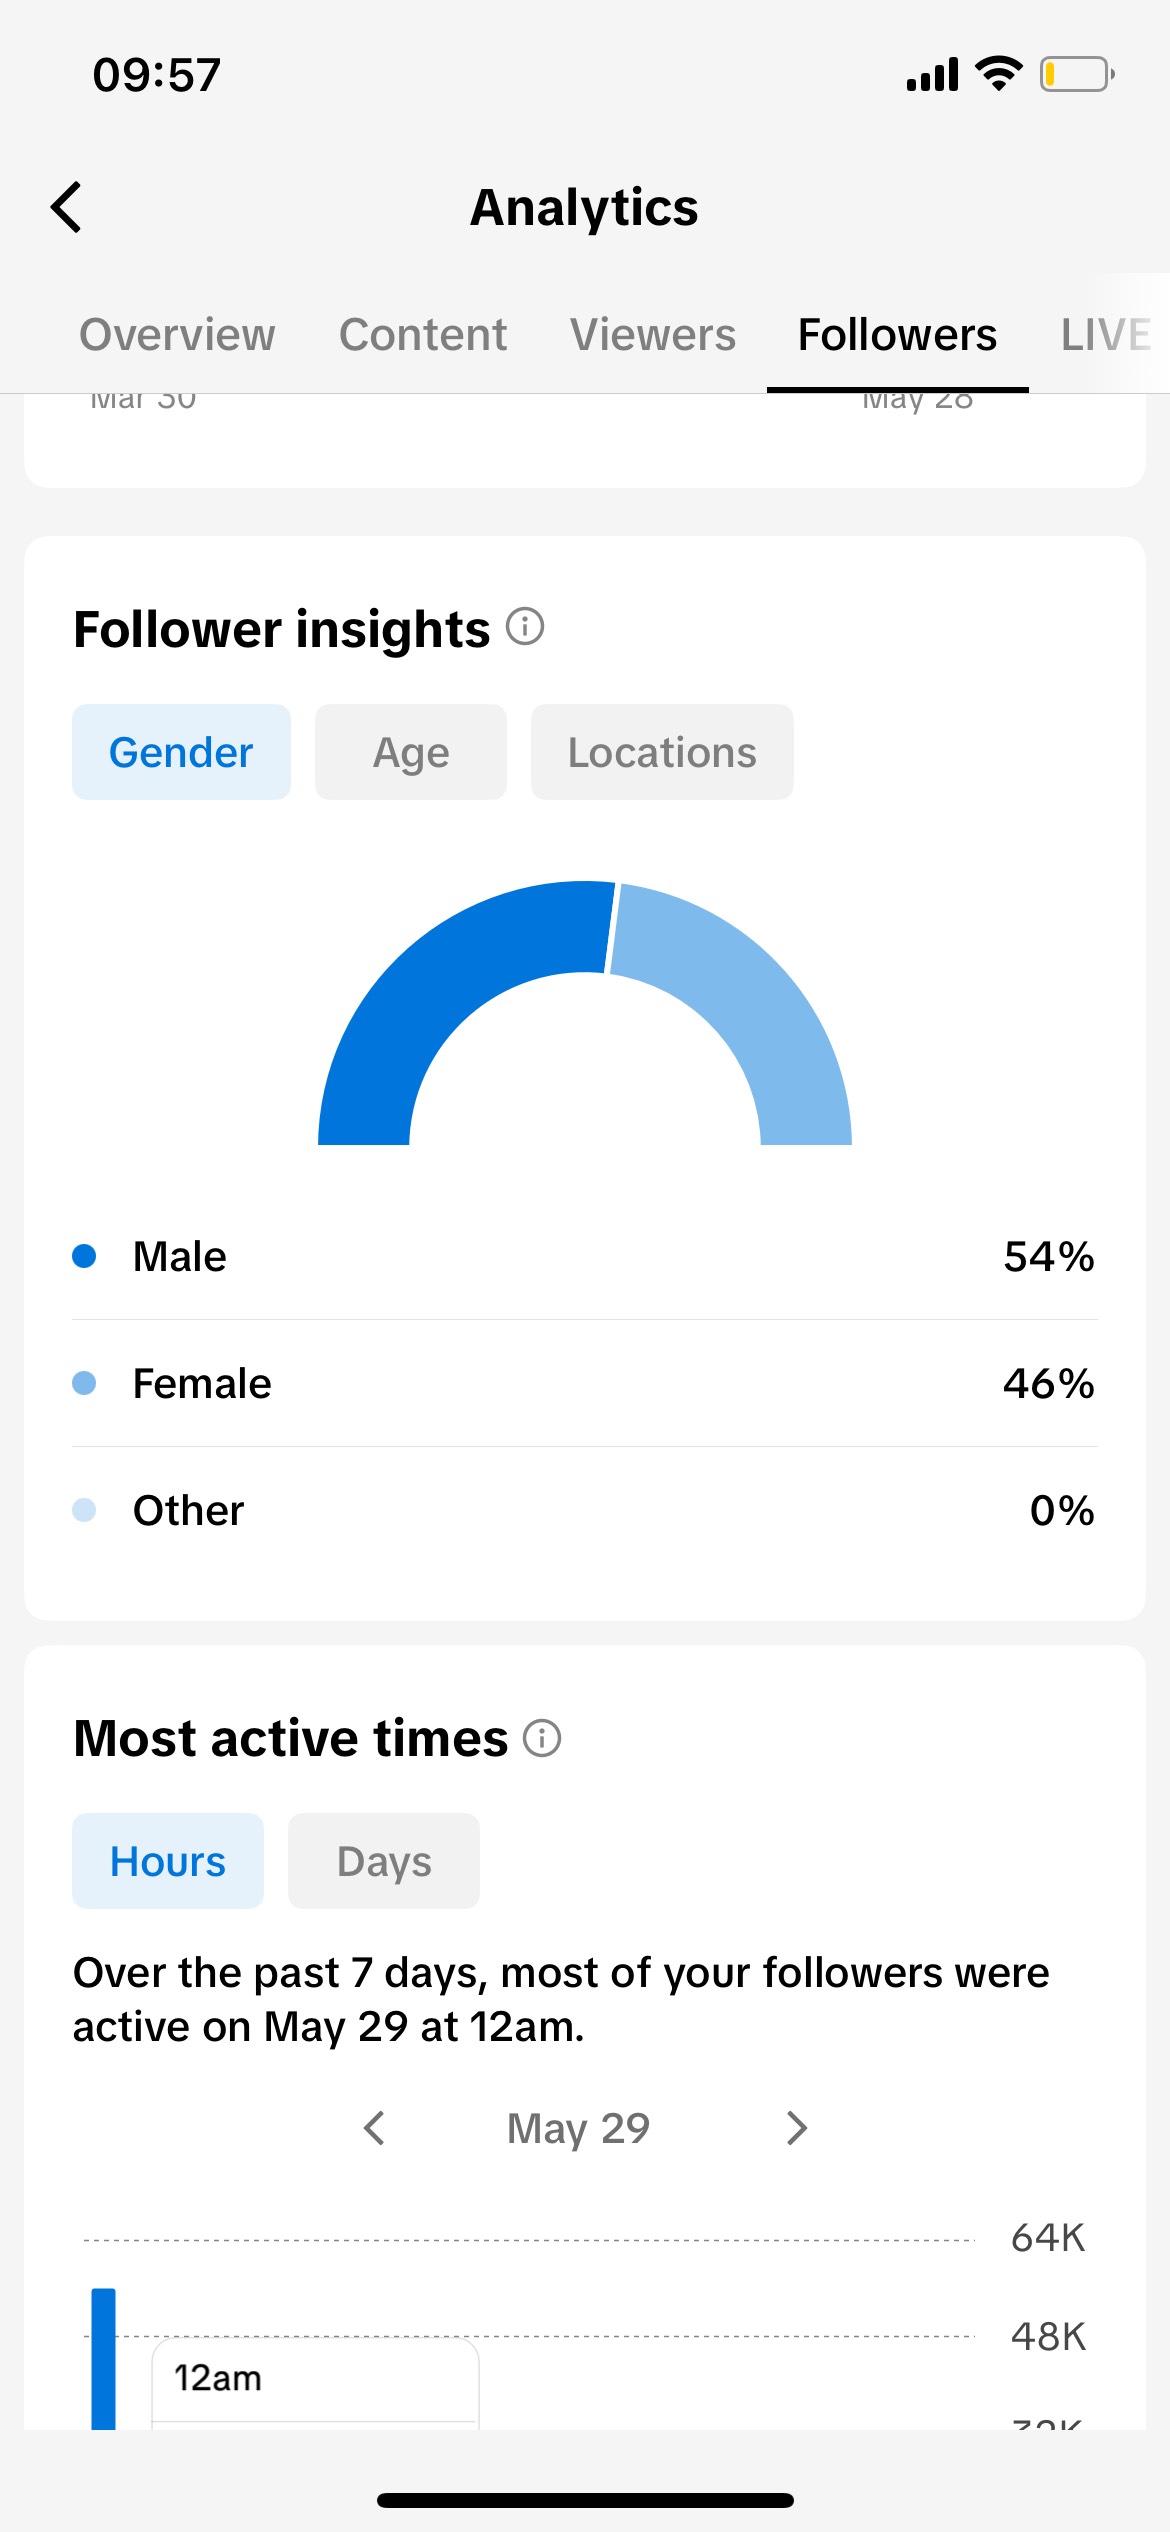
Task: Tap the 12am bar in chart
Action: pyautogui.click(x=104, y=2358)
